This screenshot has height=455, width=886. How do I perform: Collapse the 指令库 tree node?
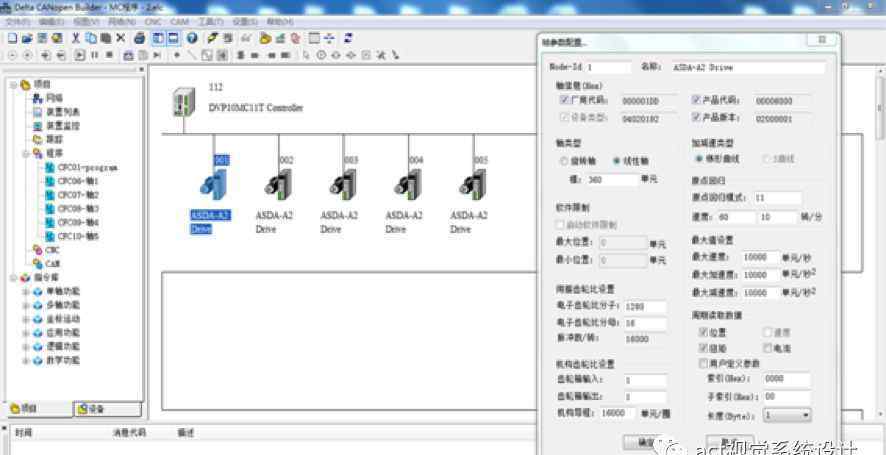pyautogui.click(x=12, y=278)
